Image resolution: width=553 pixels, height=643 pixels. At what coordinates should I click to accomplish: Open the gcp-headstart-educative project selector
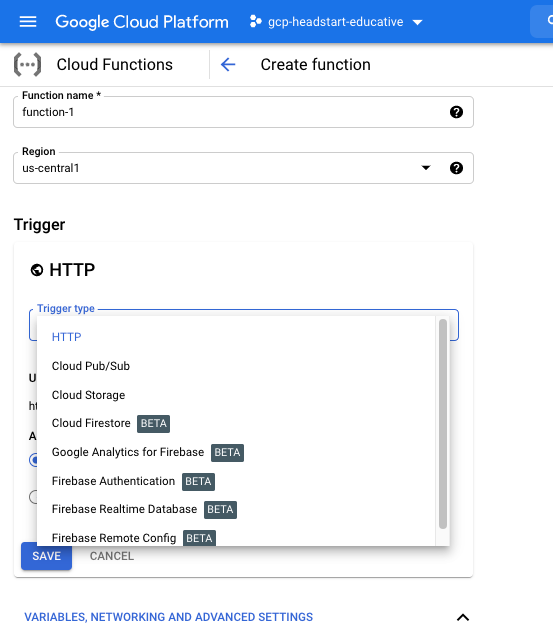336,22
